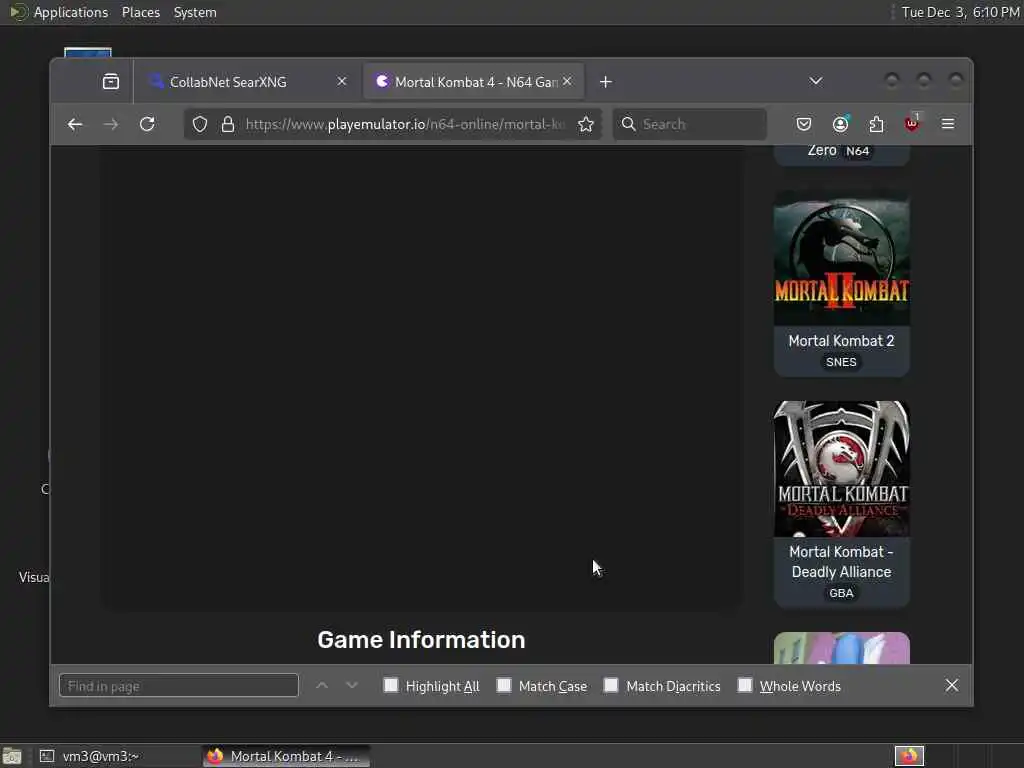Click the N64 badge beside Zero
Viewport: 1024px width, 768px height.
click(x=857, y=151)
